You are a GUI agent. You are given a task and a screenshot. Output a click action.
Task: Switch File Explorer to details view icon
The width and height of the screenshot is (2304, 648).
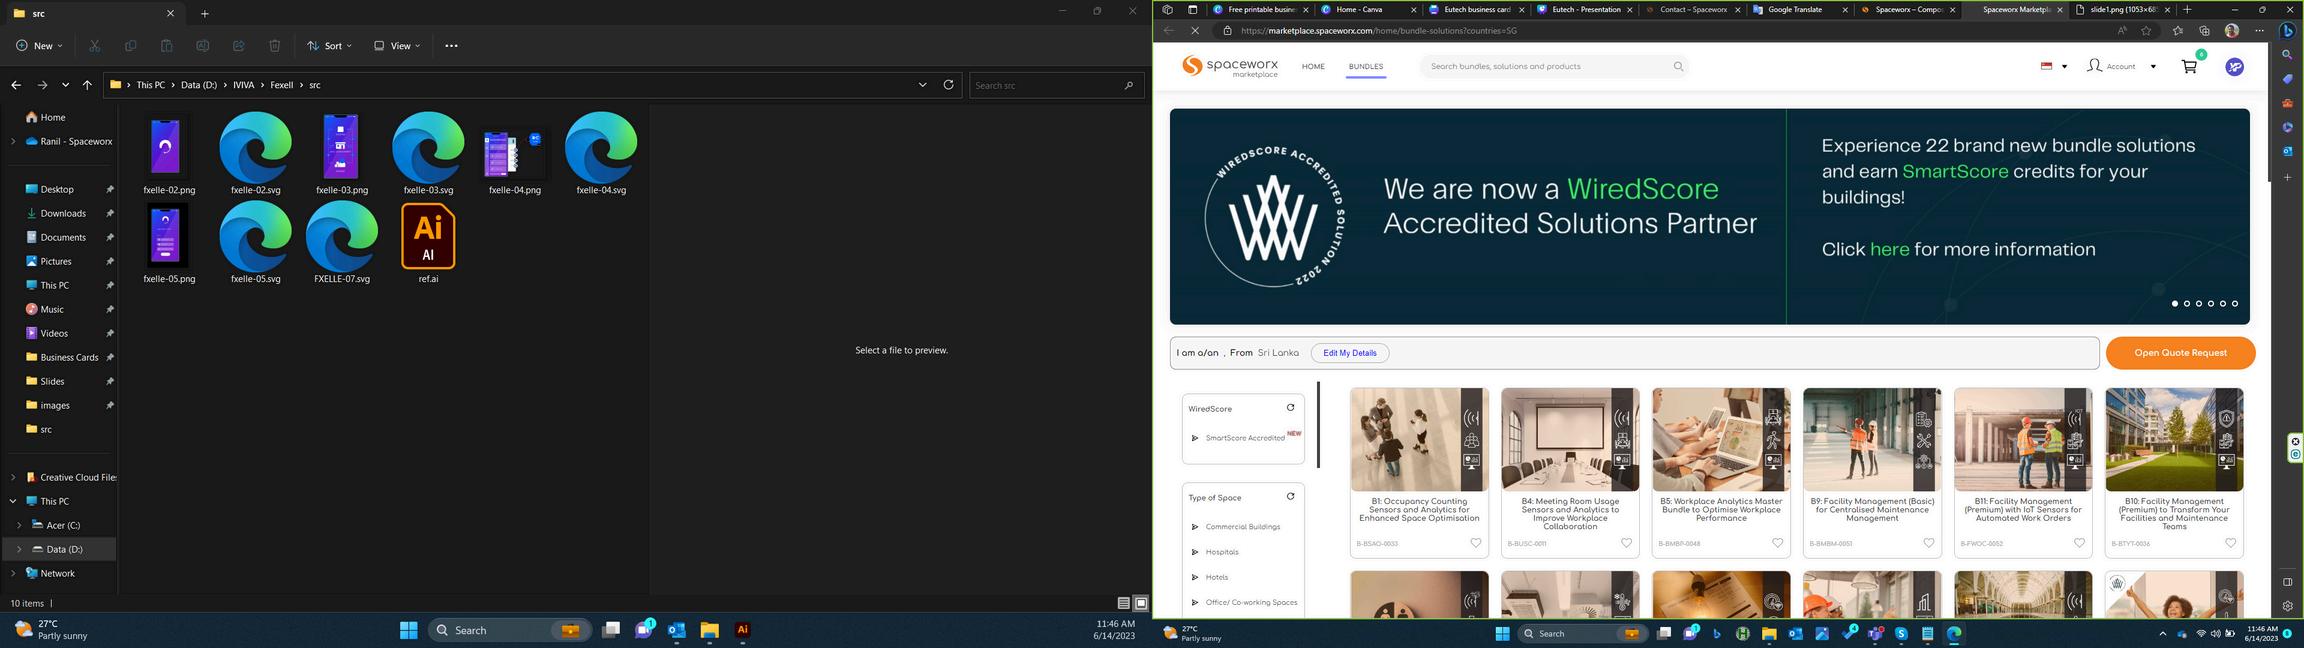tap(1123, 603)
